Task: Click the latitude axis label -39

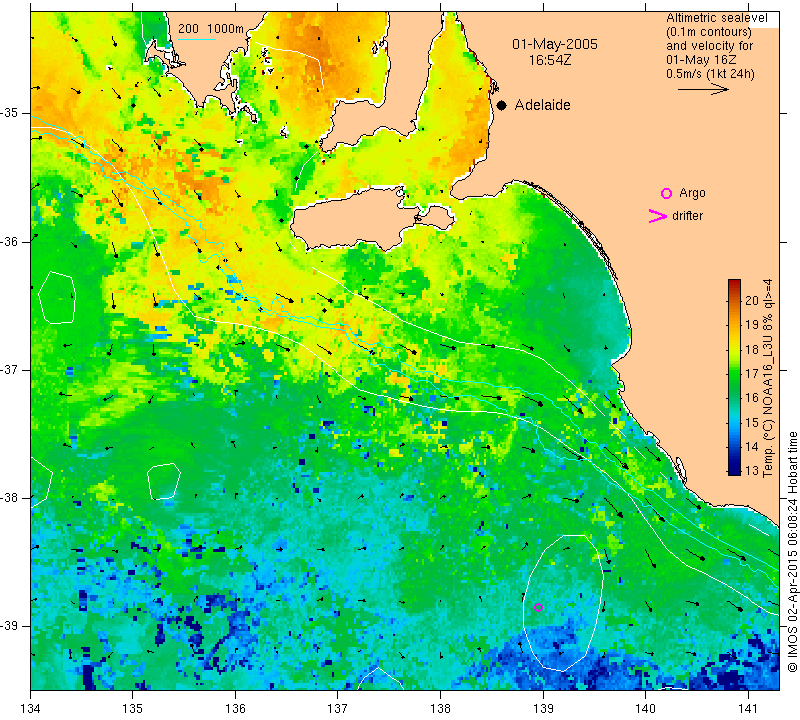Action: [x=10, y=626]
